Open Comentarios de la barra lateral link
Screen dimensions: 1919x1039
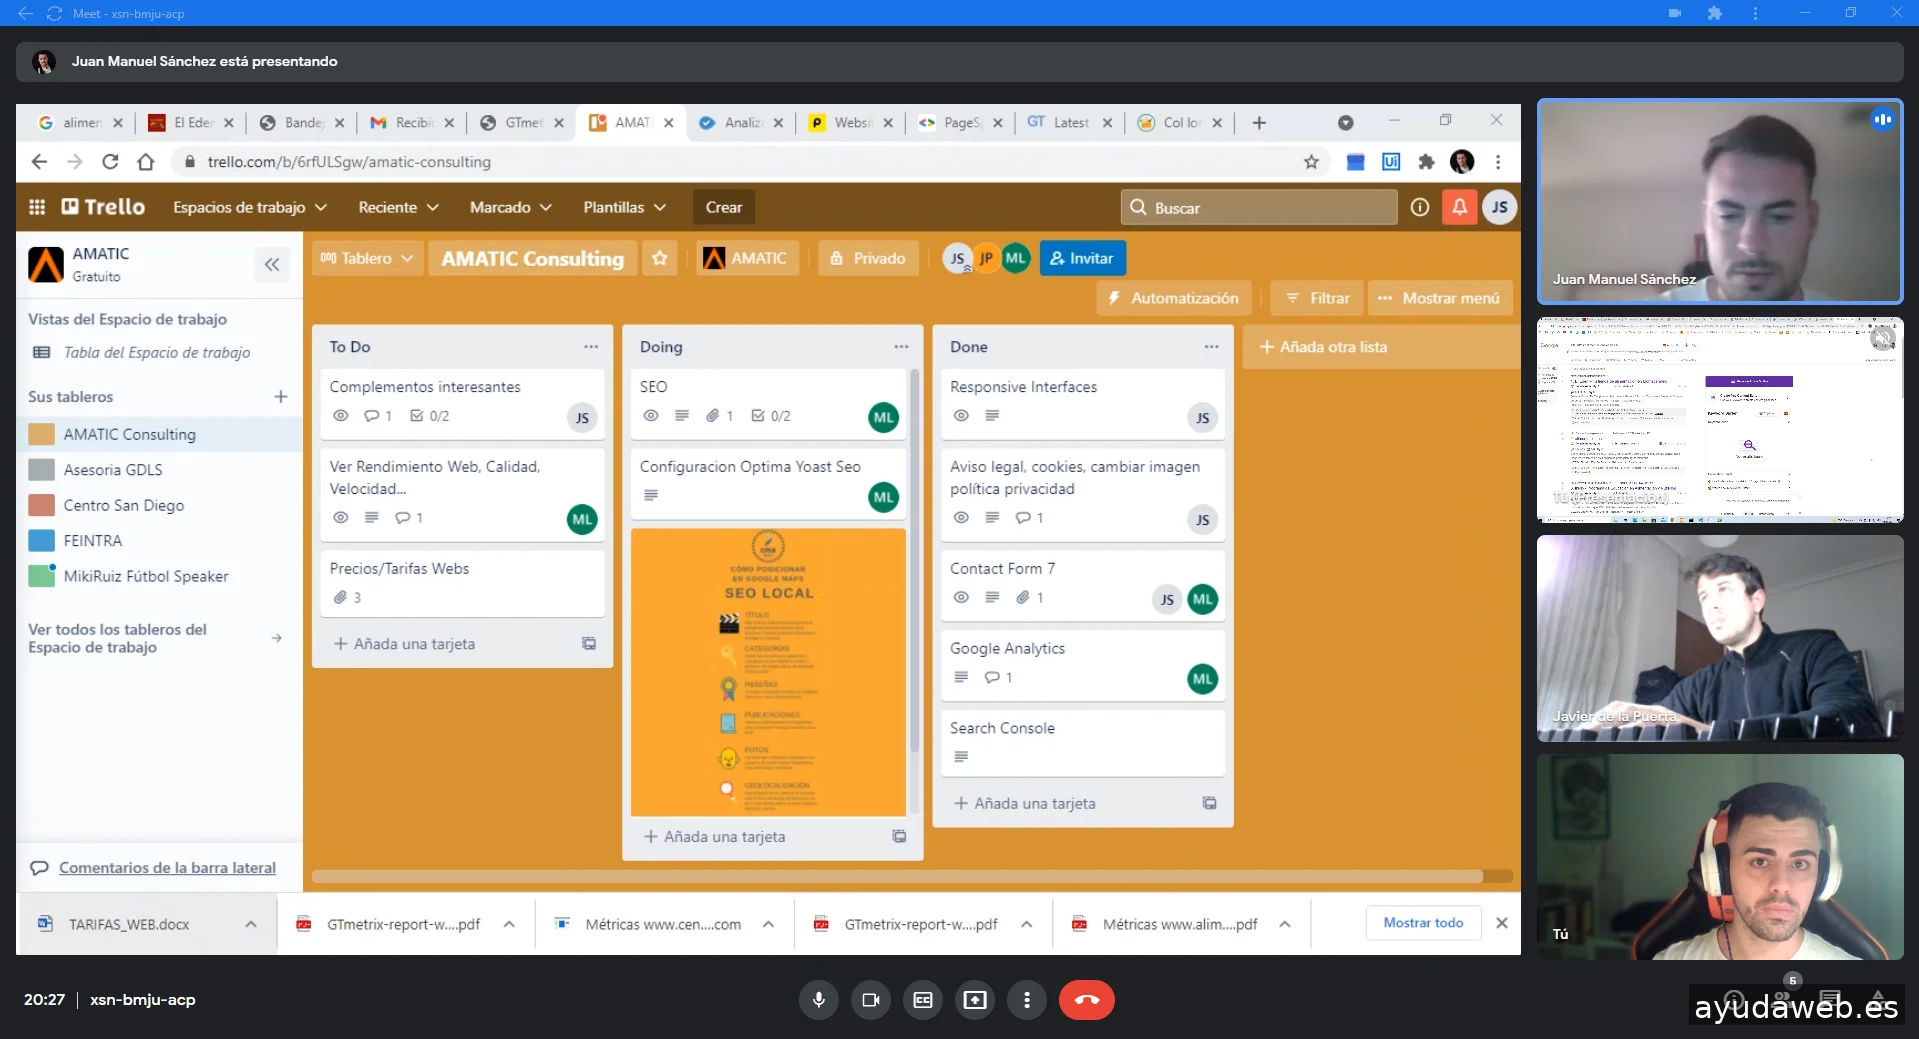point(167,868)
